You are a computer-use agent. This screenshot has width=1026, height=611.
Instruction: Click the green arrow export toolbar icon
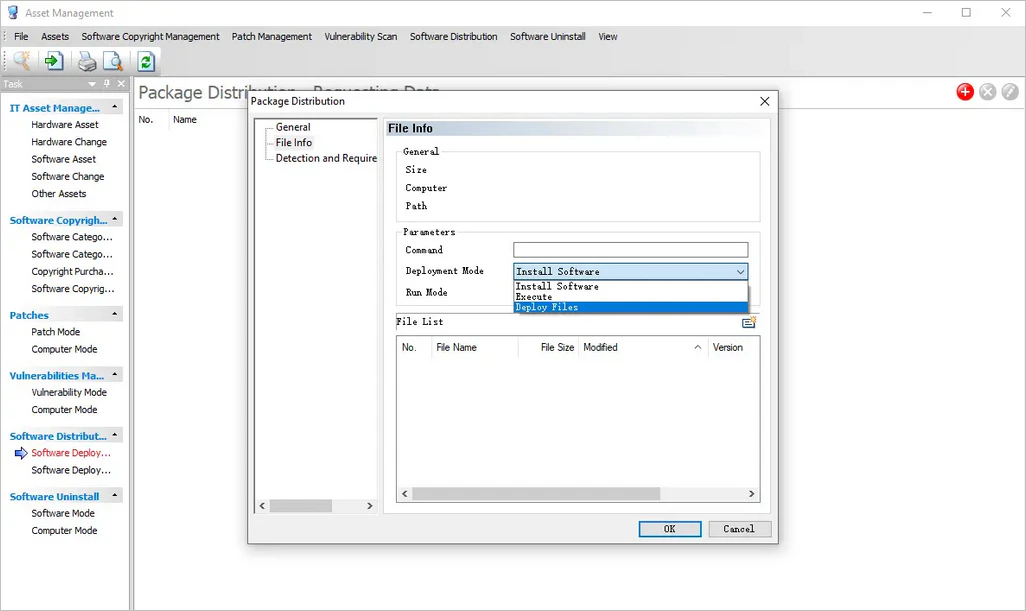coord(54,61)
